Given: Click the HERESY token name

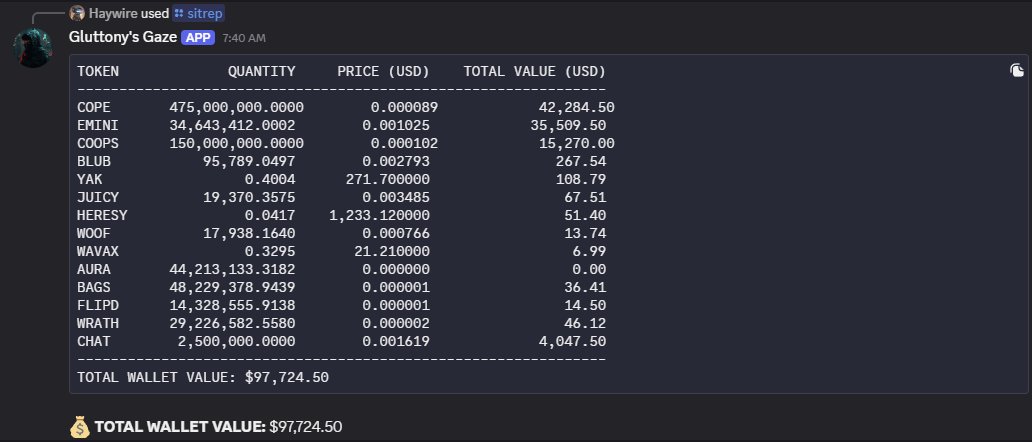Looking at the screenshot, I should click(102, 215).
